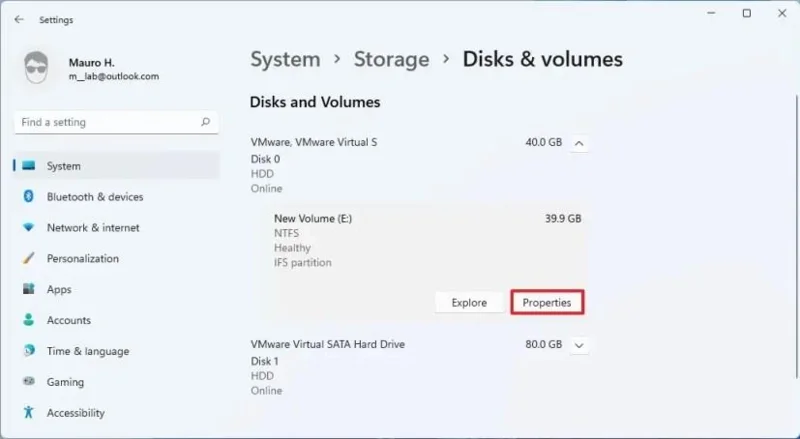Image resolution: width=800 pixels, height=439 pixels.
Task: Open Properties for New Volume (E:)
Action: pyautogui.click(x=546, y=303)
